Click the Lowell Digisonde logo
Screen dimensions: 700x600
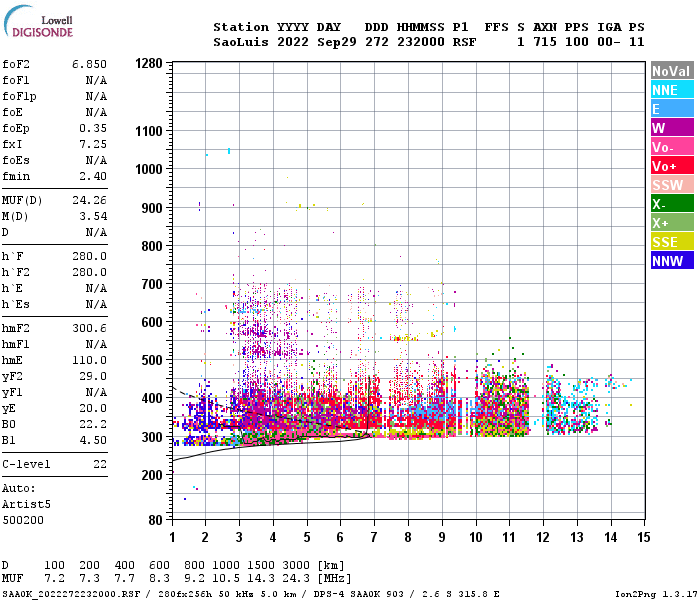coord(38,21)
